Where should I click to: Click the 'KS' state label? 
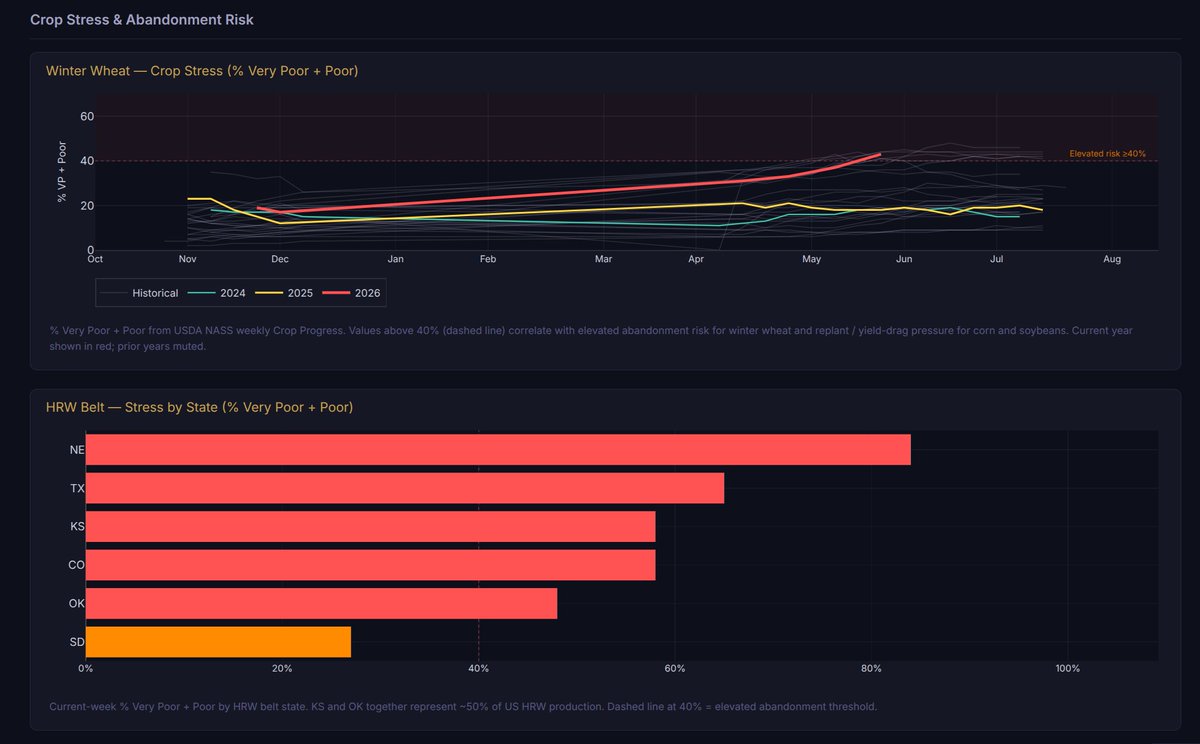(77, 527)
